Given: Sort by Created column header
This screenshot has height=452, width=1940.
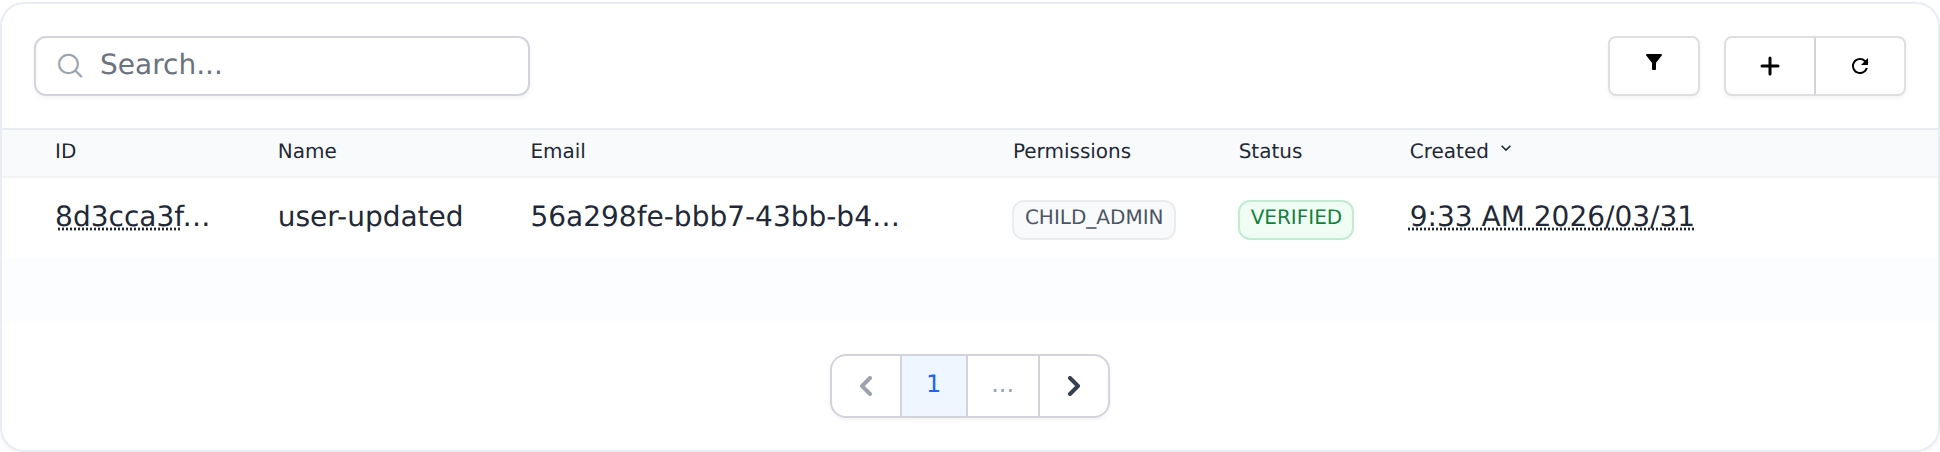Looking at the screenshot, I should pyautogui.click(x=1448, y=151).
